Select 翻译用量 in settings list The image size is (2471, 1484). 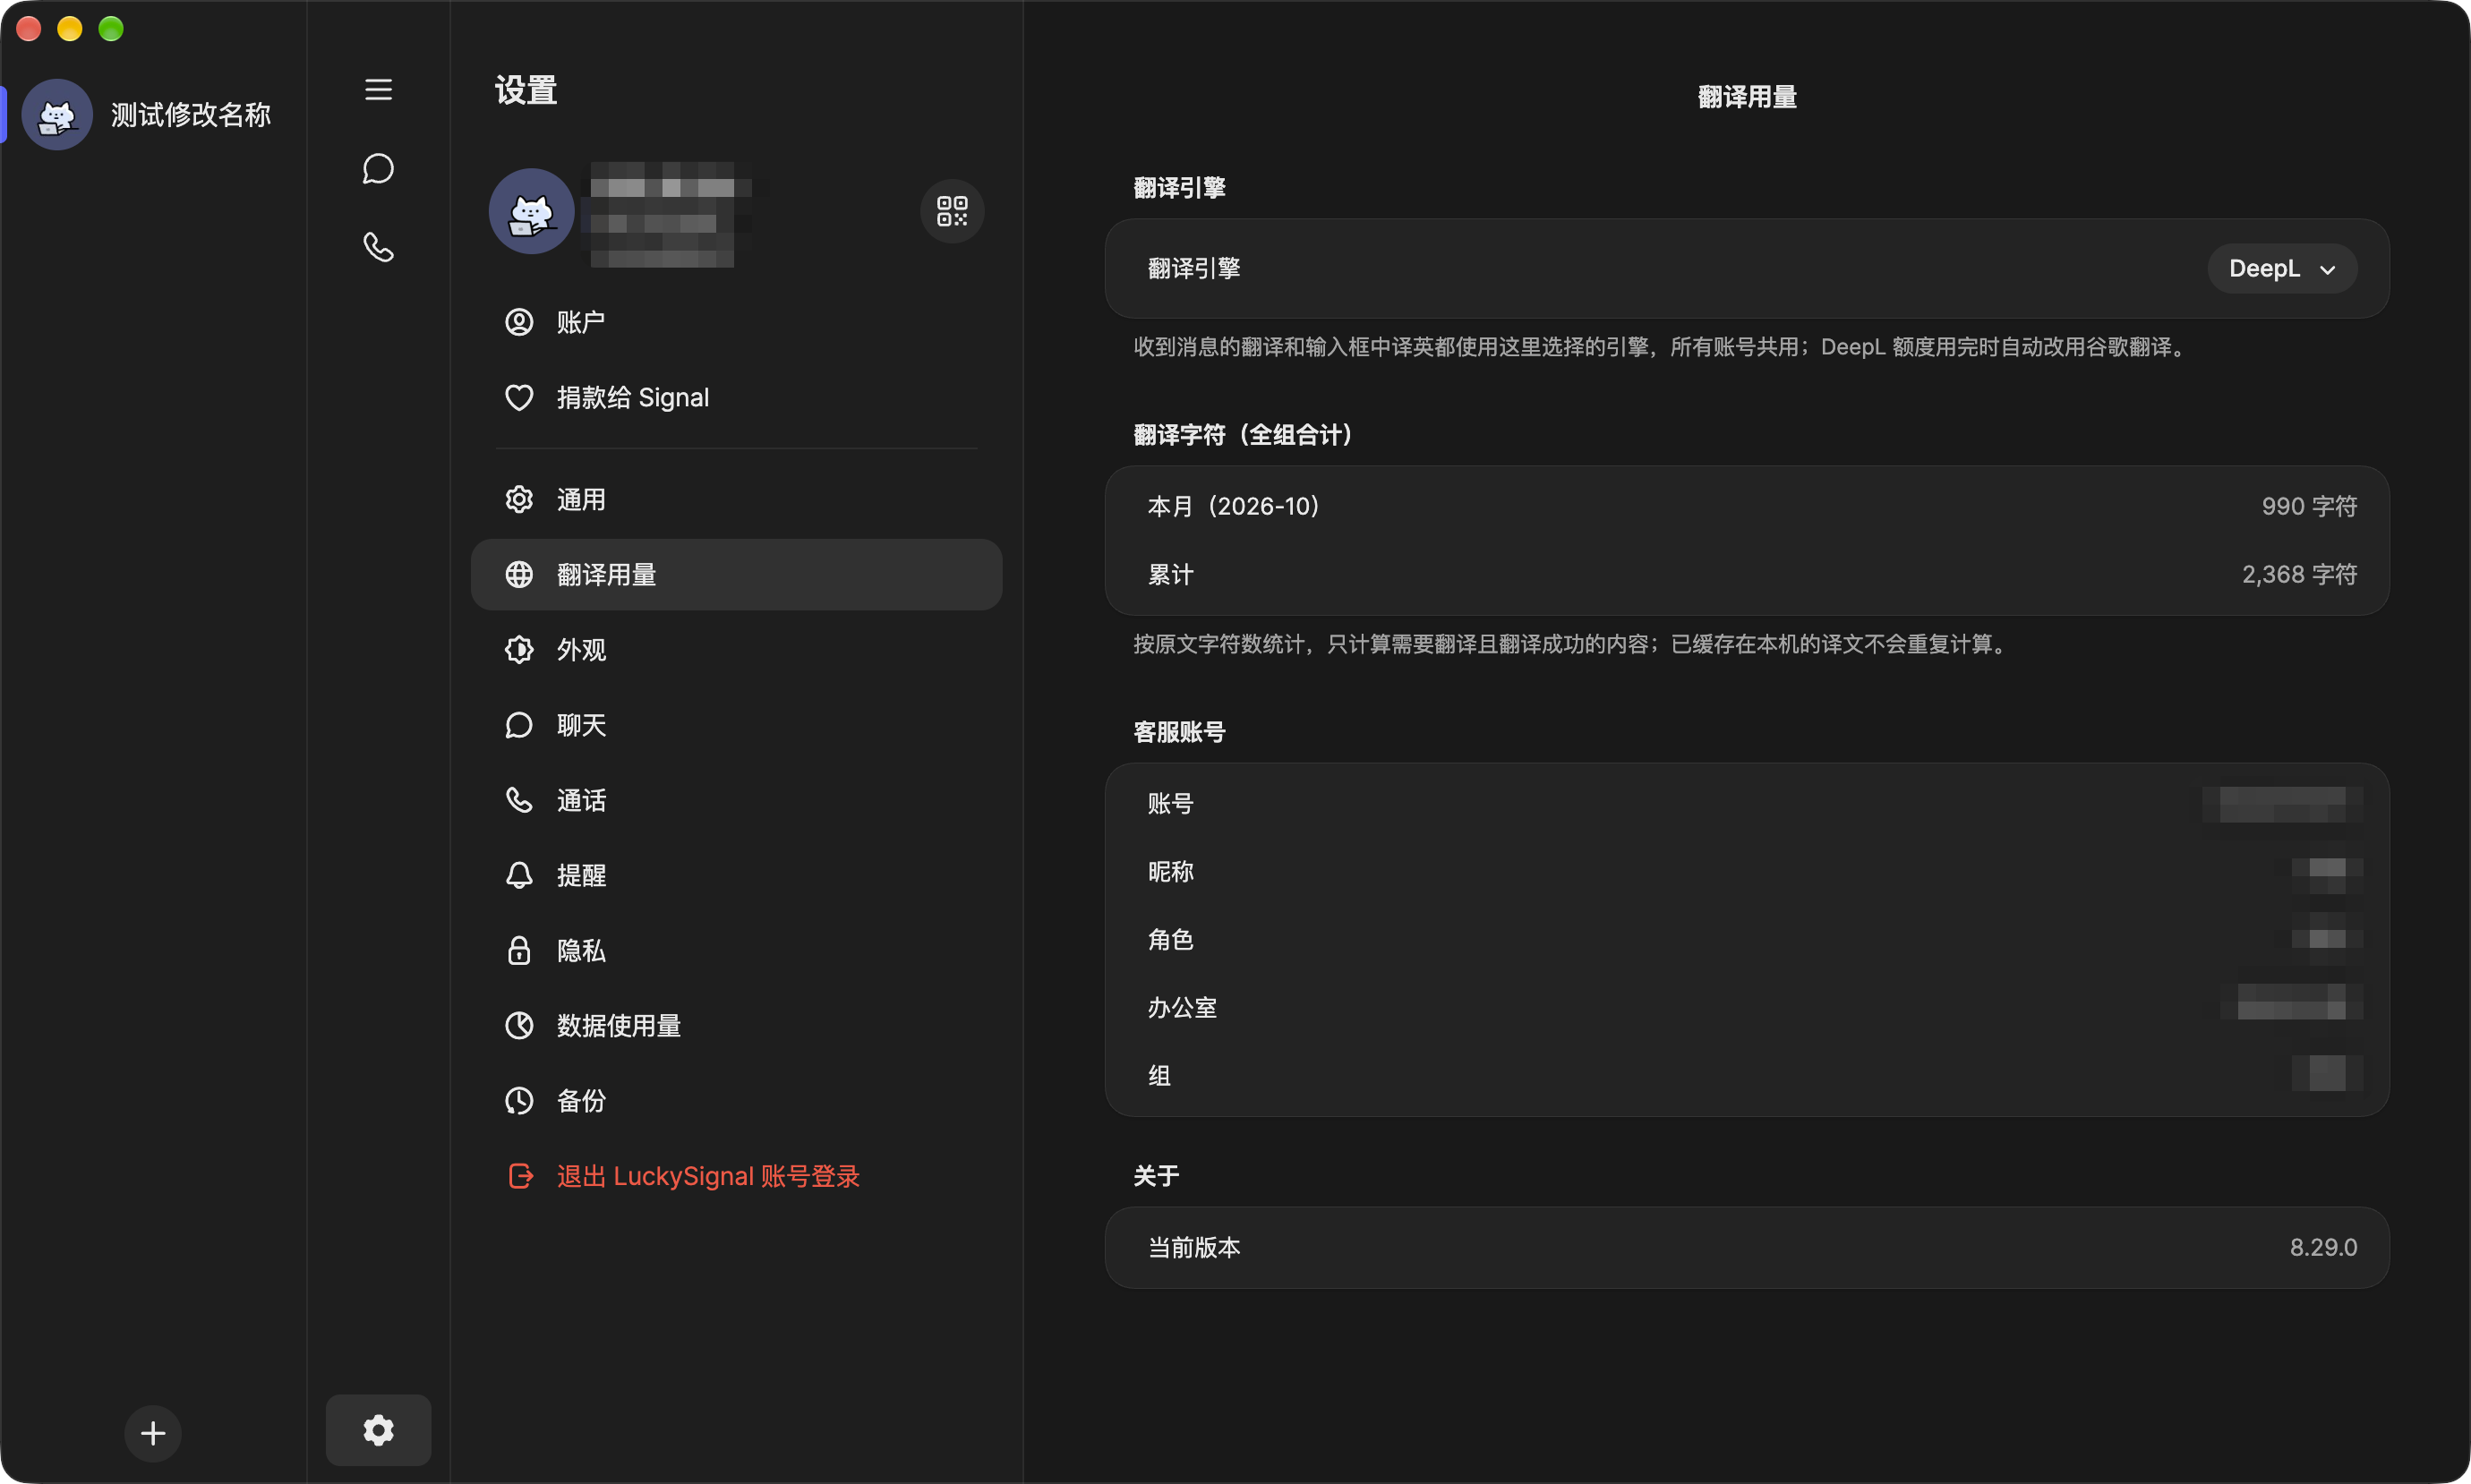point(736,574)
